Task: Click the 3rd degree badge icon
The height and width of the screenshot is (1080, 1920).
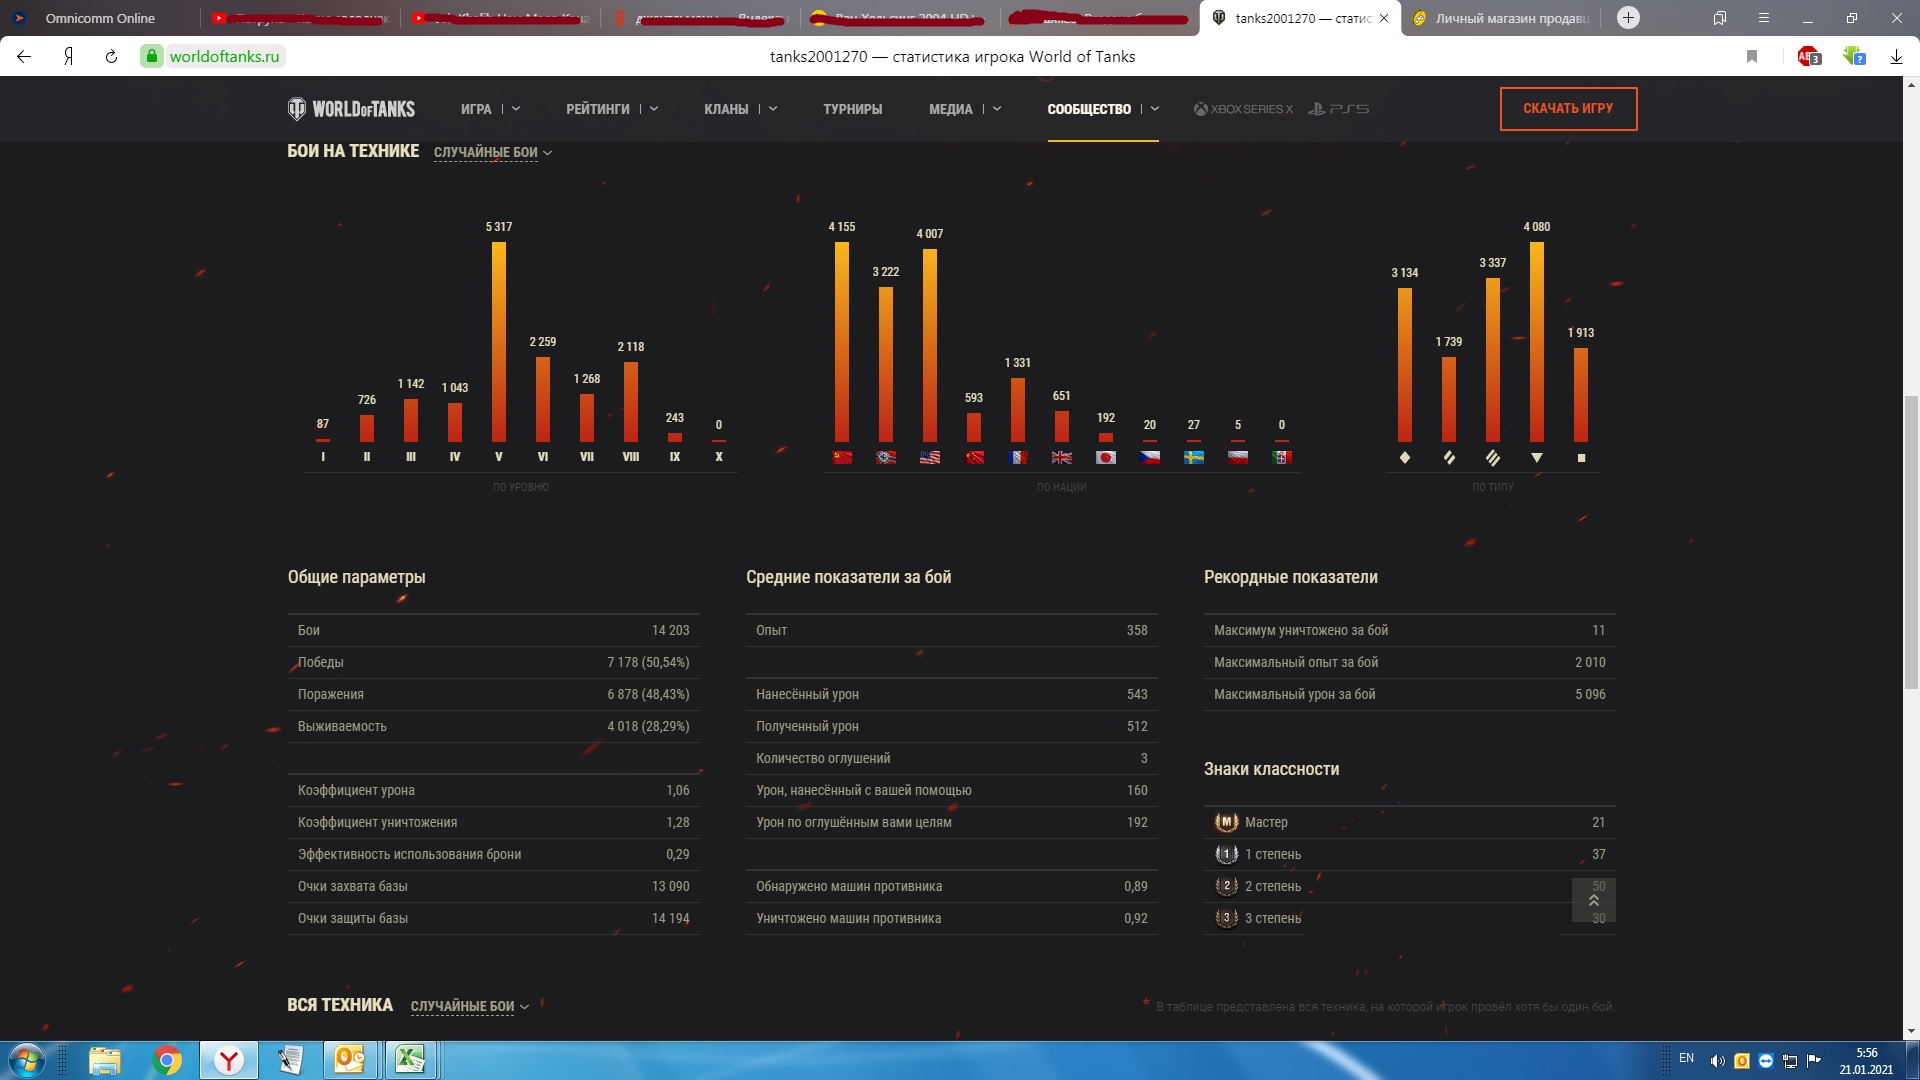Action: tap(1226, 918)
